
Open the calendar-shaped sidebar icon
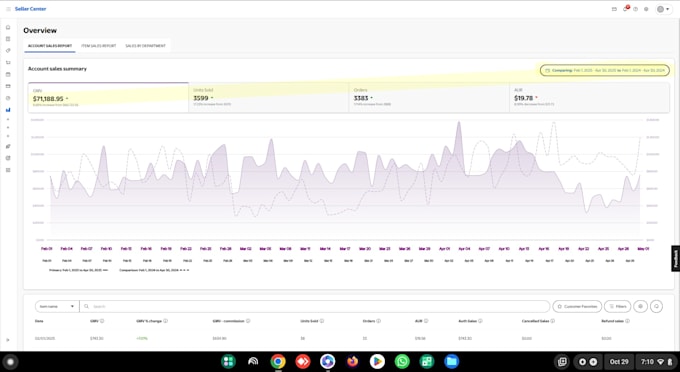coord(8,75)
